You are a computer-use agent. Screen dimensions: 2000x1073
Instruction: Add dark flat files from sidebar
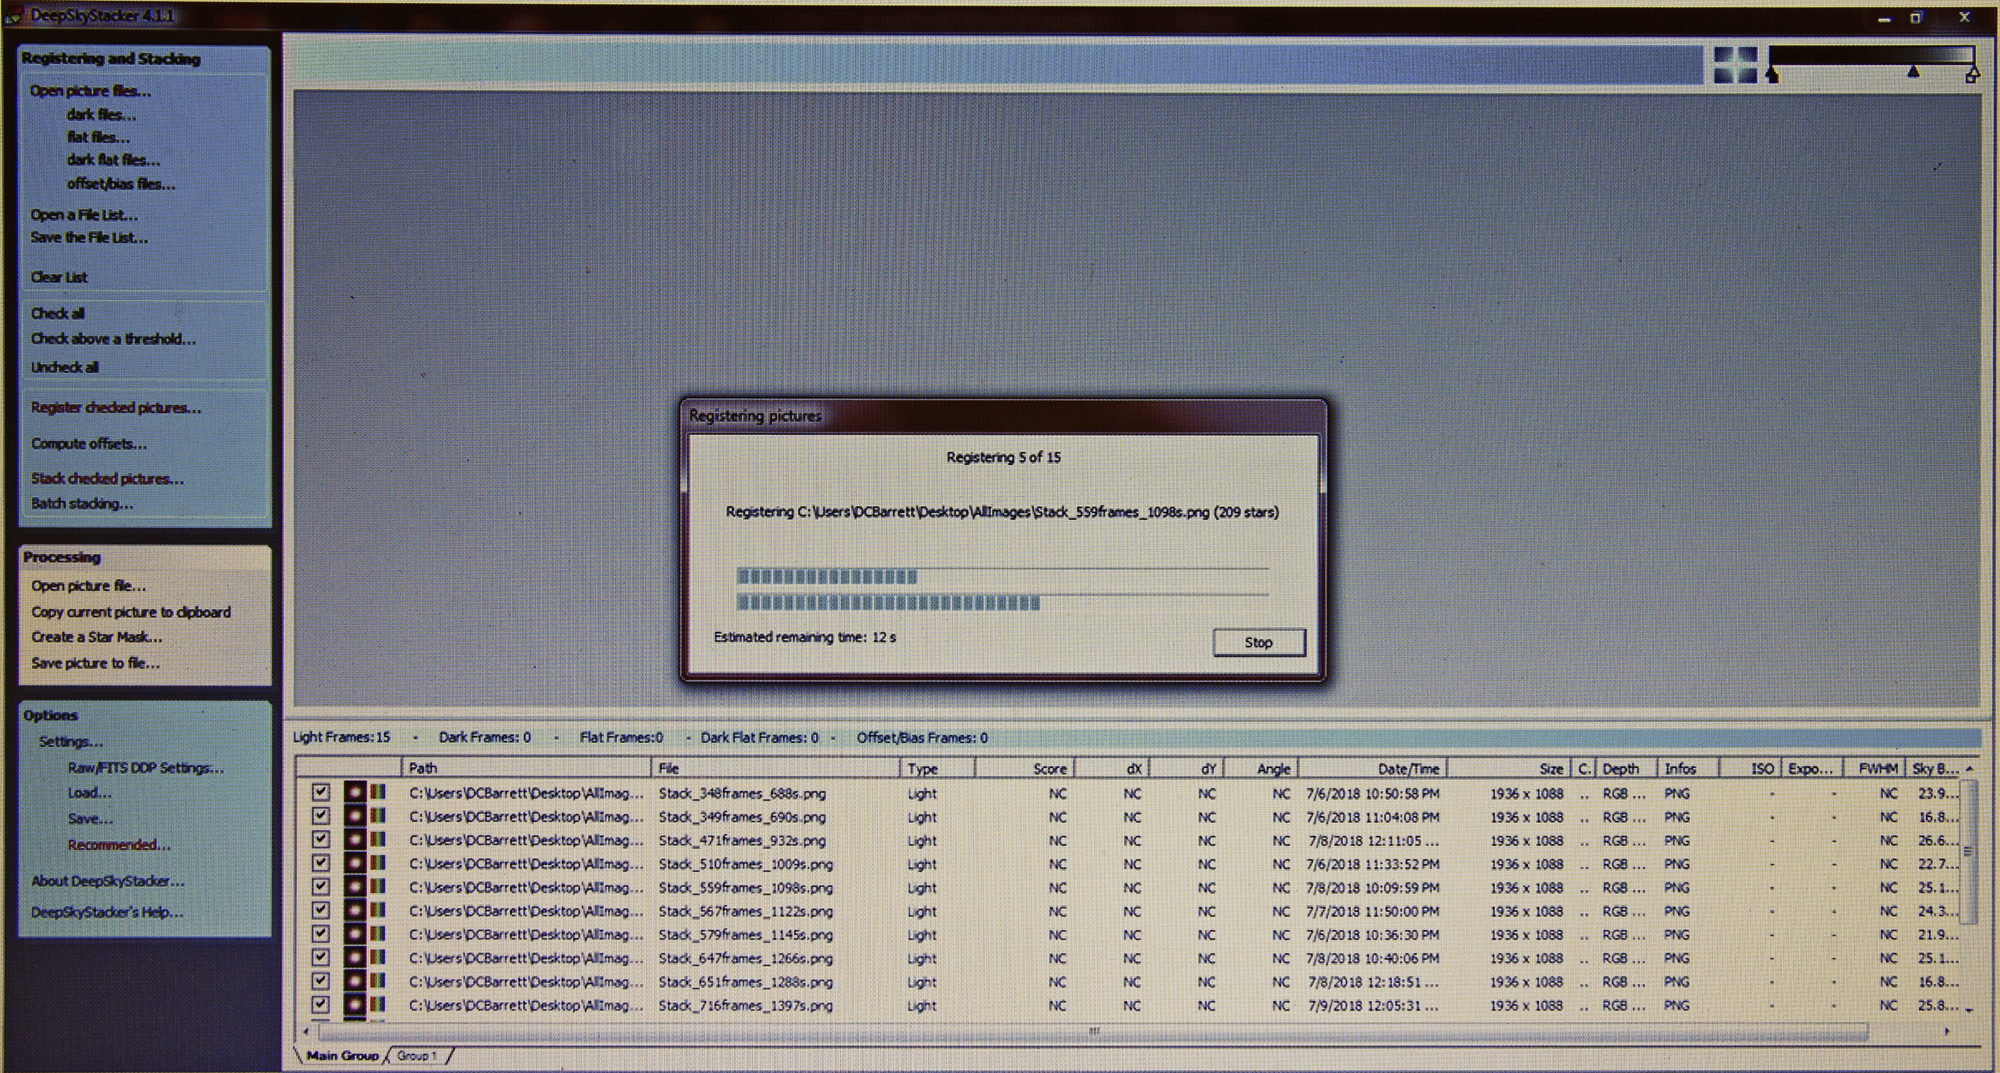point(113,160)
